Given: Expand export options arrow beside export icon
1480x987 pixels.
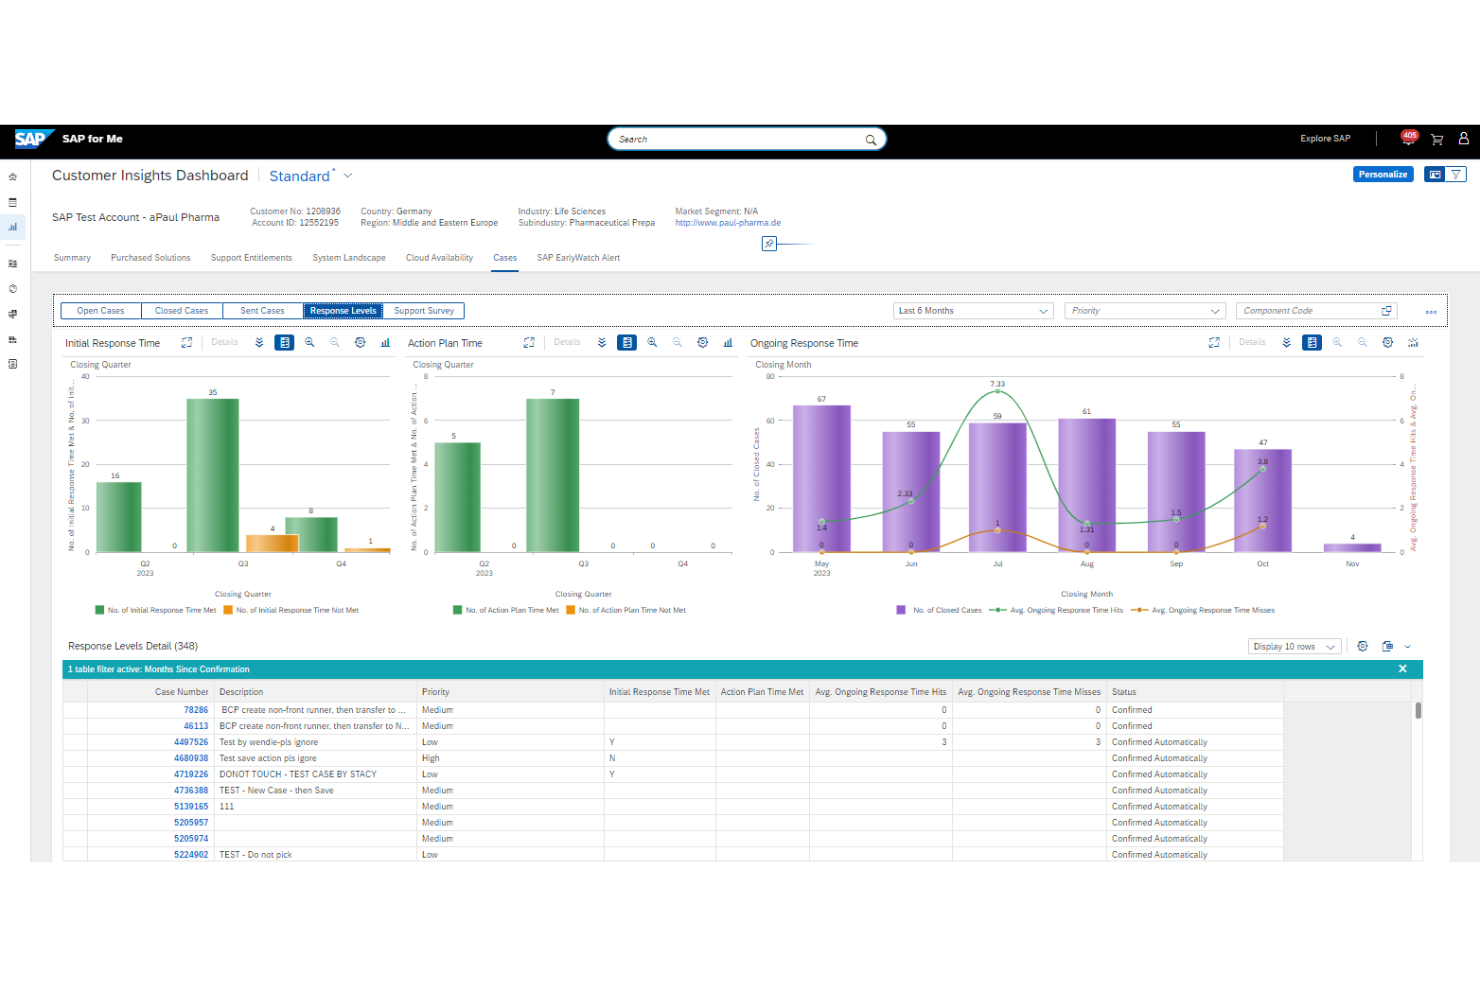Looking at the screenshot, I should tap(1408, 647).
